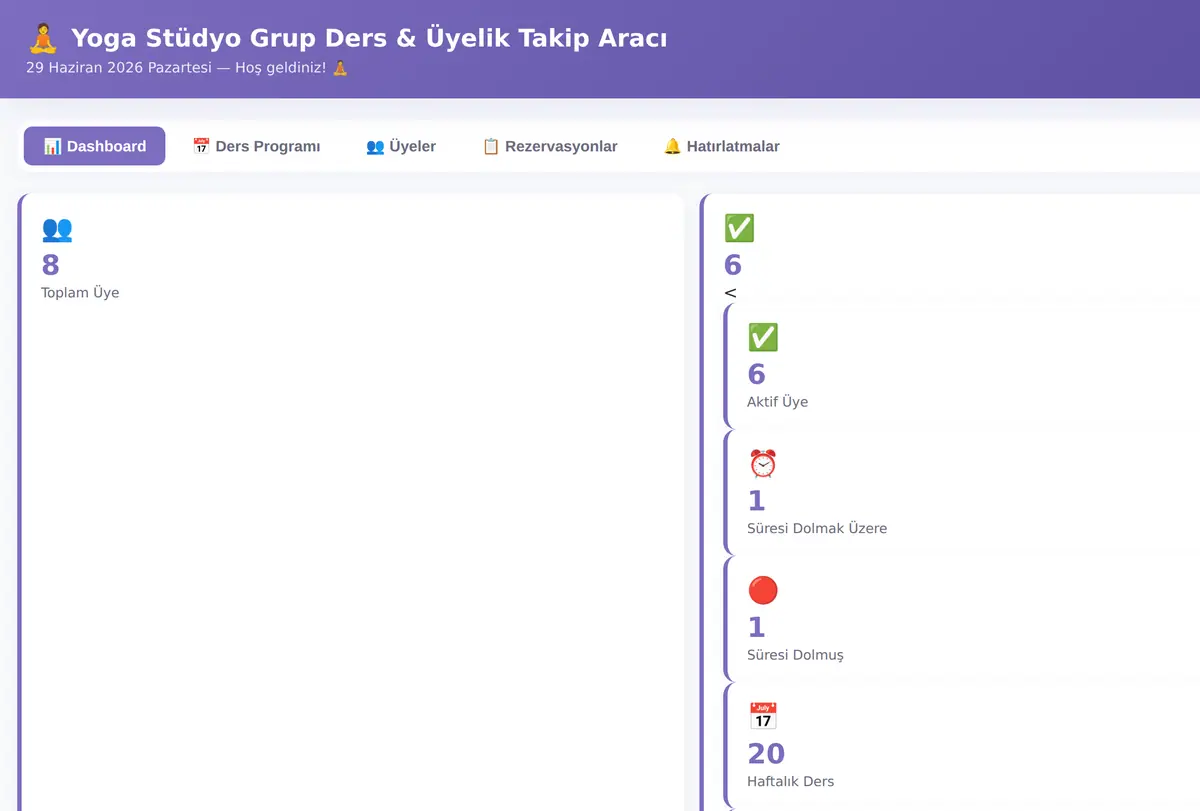Show the Hatırlatmalar tab

[x=721, y=146]
